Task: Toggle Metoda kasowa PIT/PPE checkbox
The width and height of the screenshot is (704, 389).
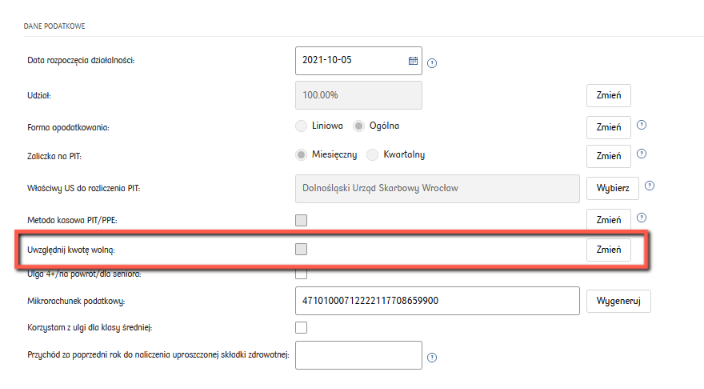Action: (x=301, y=220)
